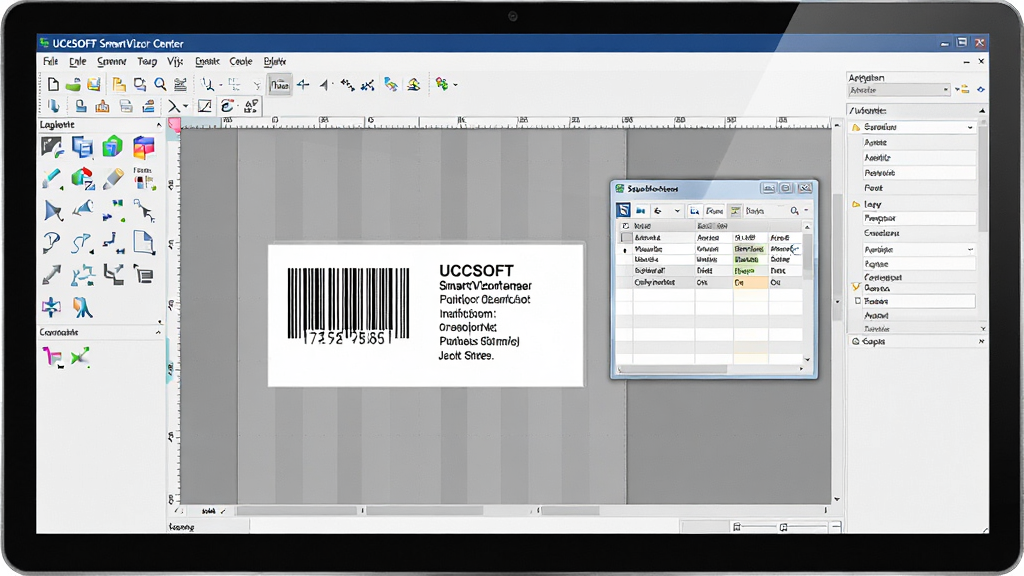
Task: Open the dropdown arrow on the first right panel property row
Action: (x=970, y=127)
